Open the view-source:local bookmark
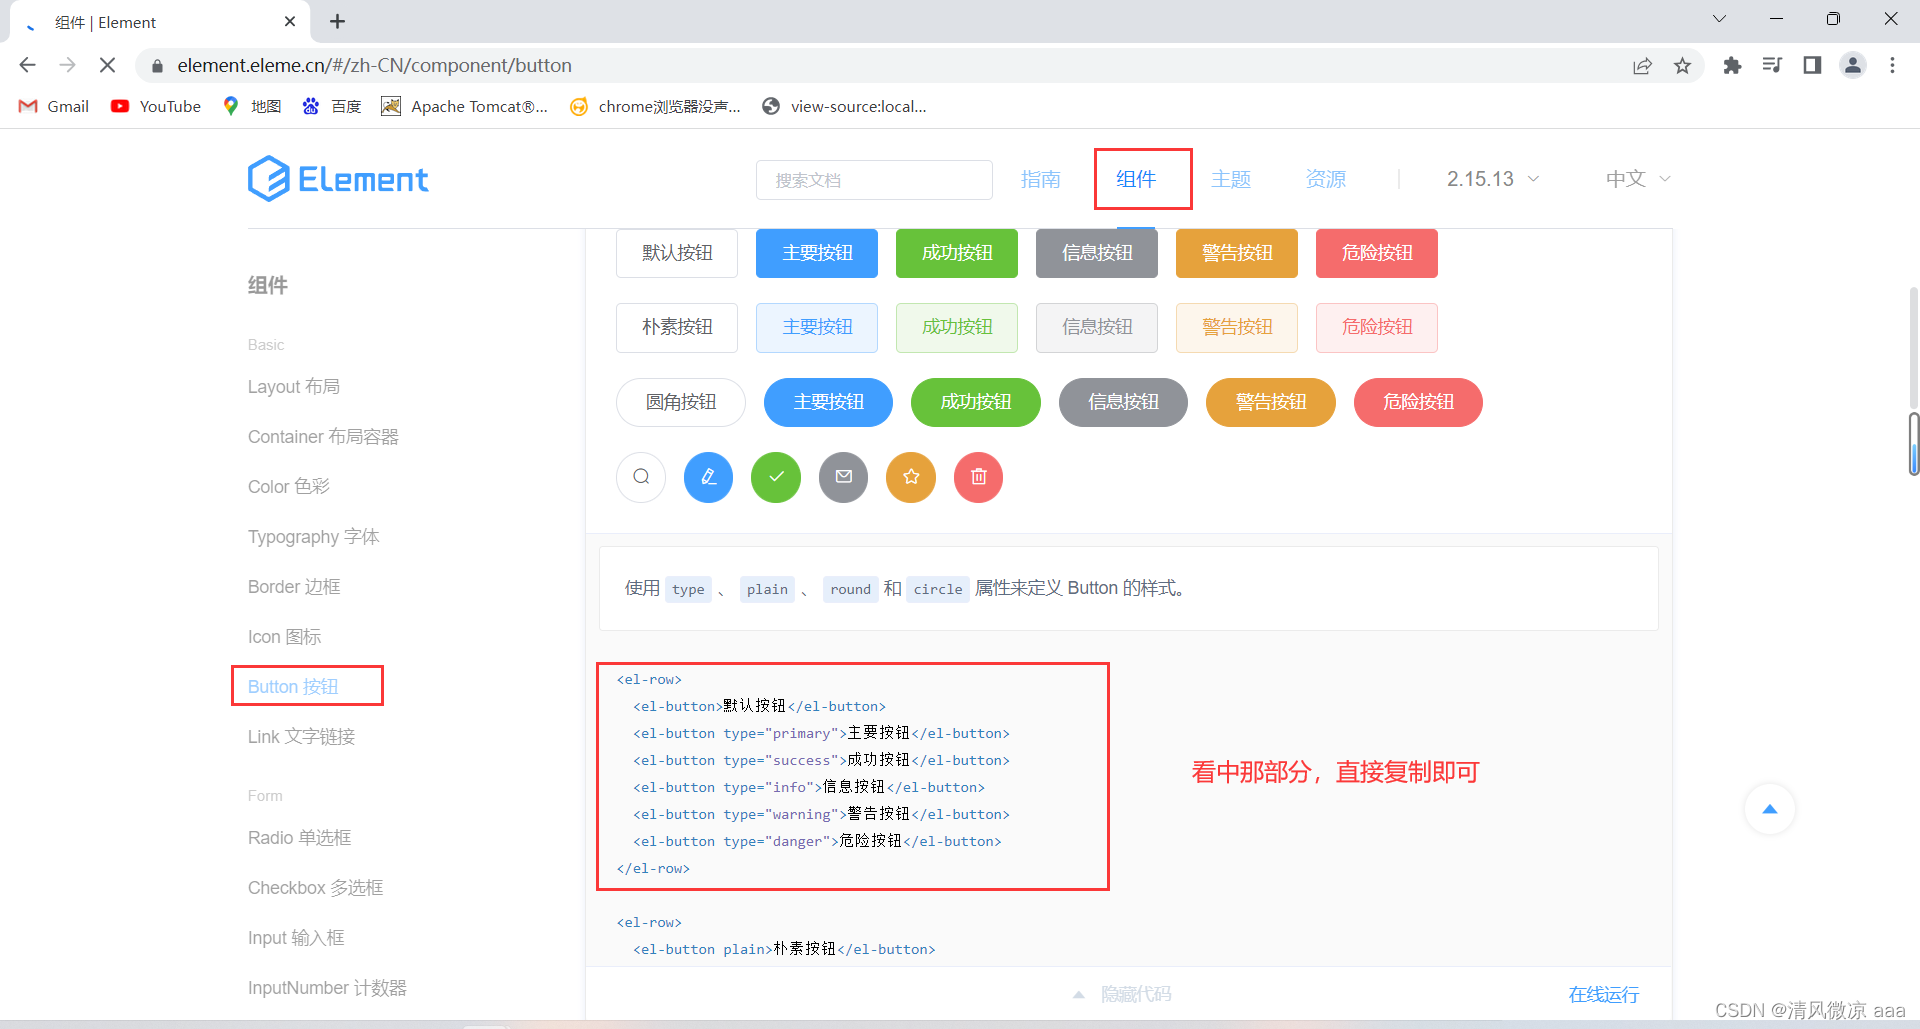The width and height of the screenshot is (1920, 1029). coord(845,106)
